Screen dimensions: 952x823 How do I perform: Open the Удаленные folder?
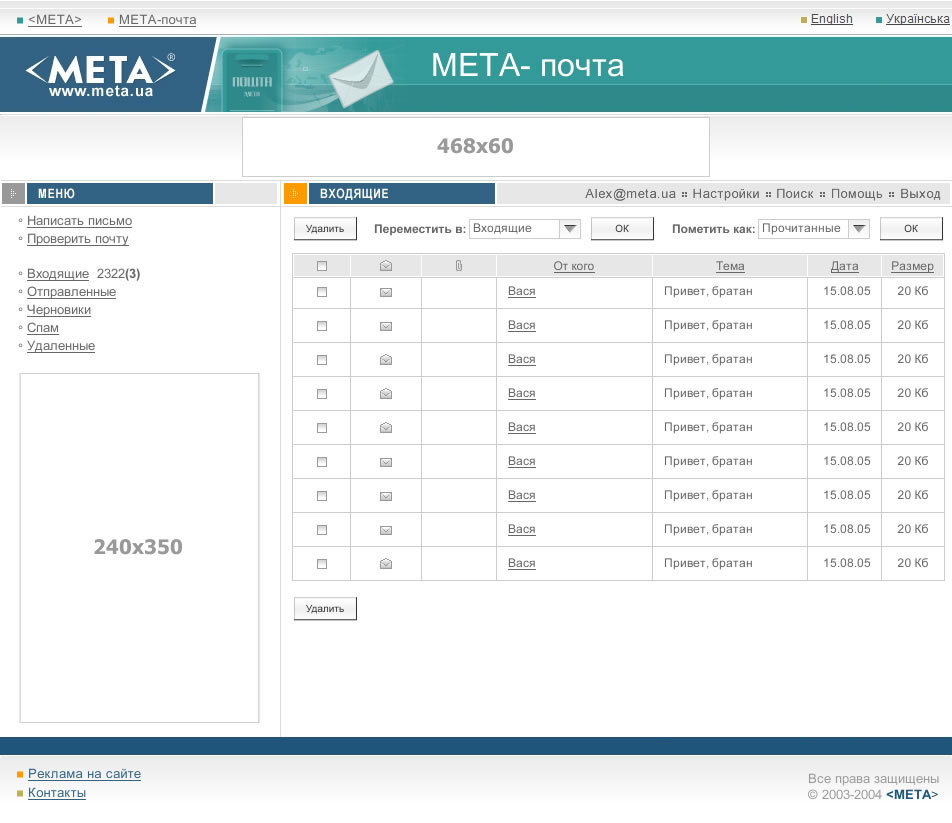click(x=61, y=346)
